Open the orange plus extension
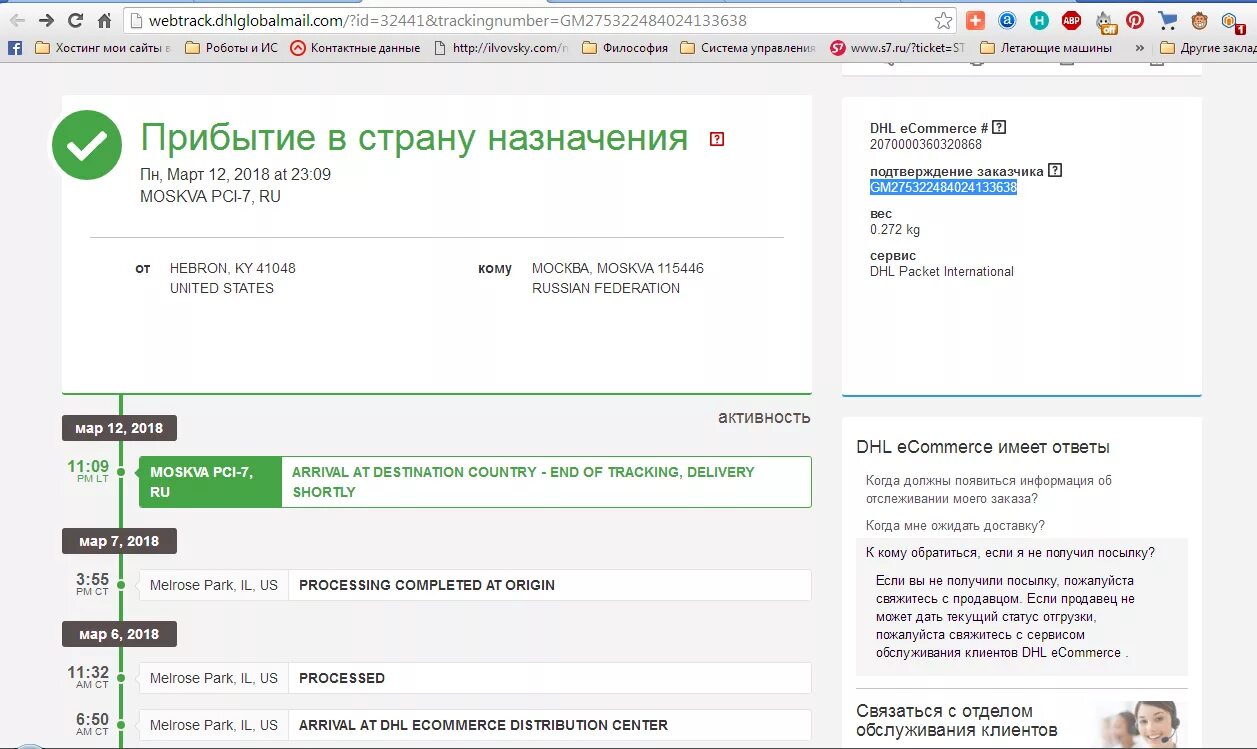1257x749 pixels. point(976,20)
